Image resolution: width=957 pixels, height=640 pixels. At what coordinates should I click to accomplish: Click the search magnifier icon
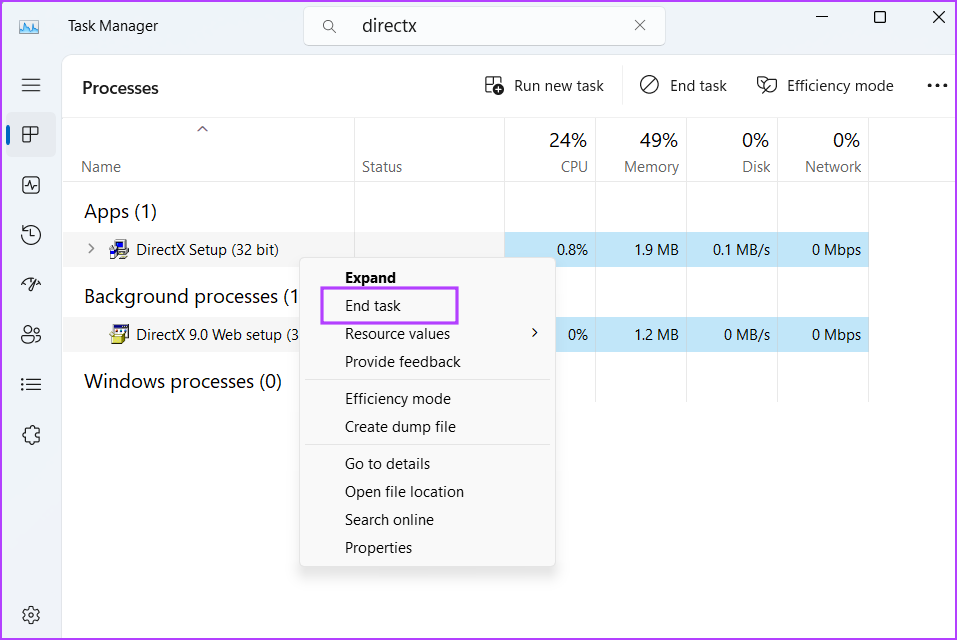[329, 26]
